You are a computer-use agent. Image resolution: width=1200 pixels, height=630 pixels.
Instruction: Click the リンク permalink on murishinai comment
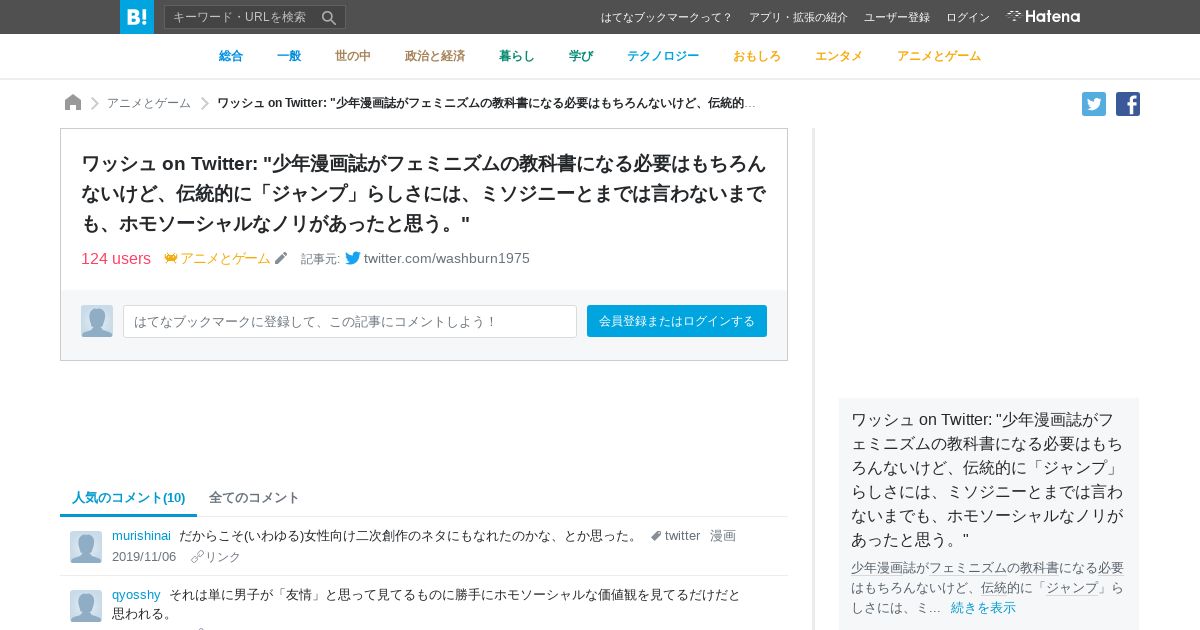(216, 557)
